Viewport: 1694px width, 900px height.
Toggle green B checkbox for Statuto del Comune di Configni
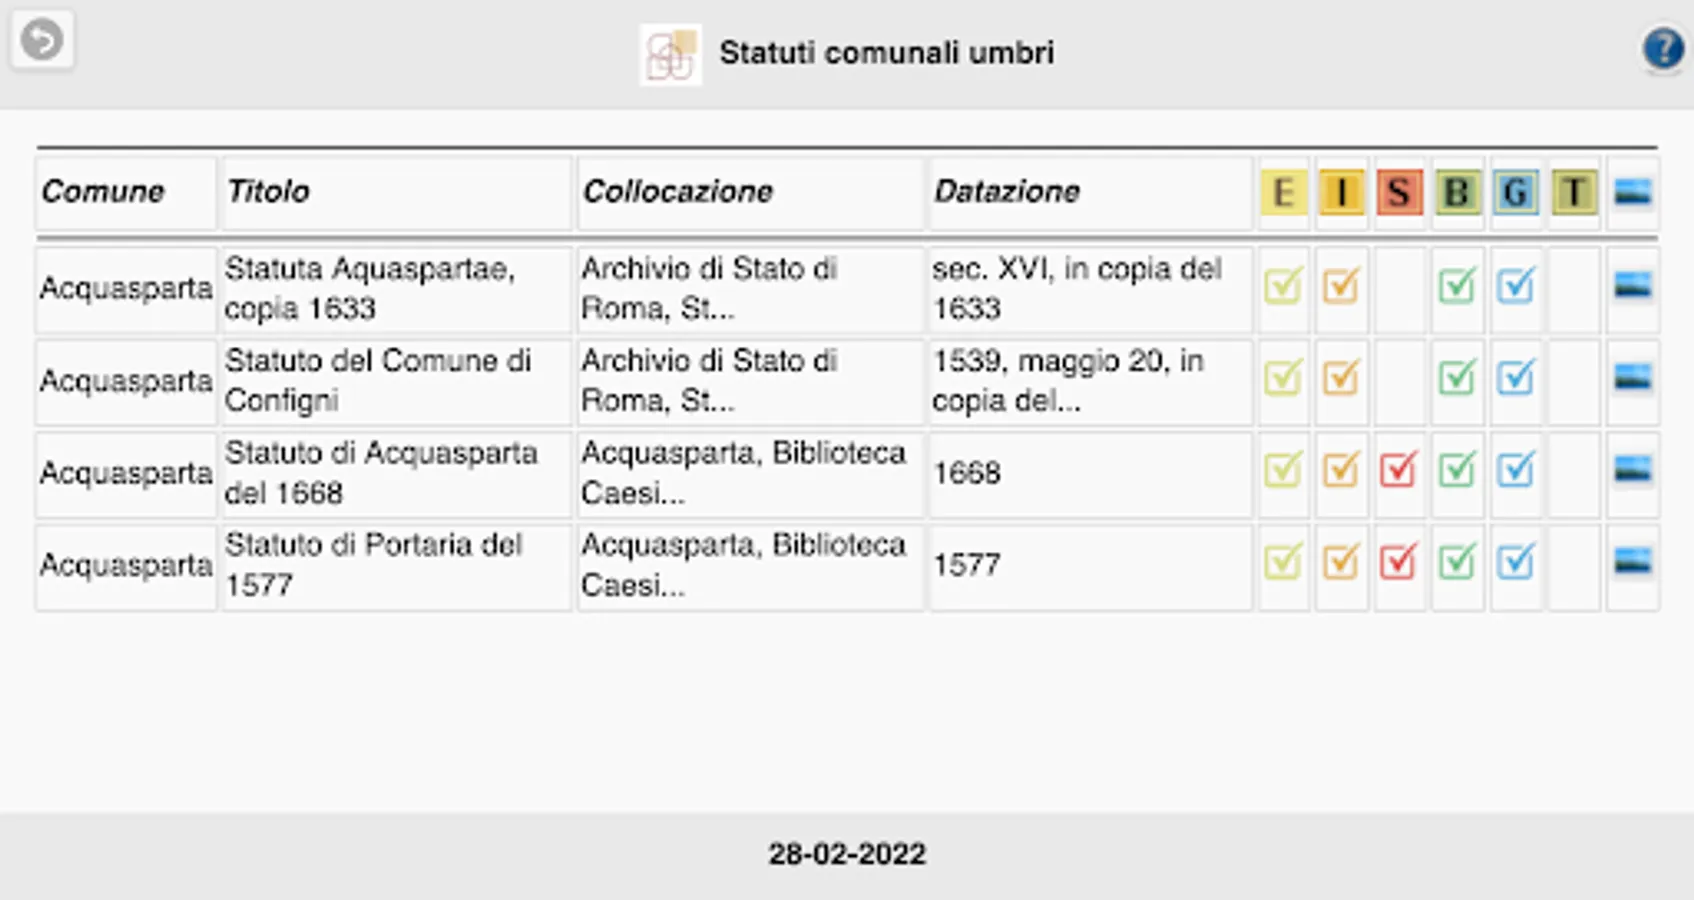1457,378
